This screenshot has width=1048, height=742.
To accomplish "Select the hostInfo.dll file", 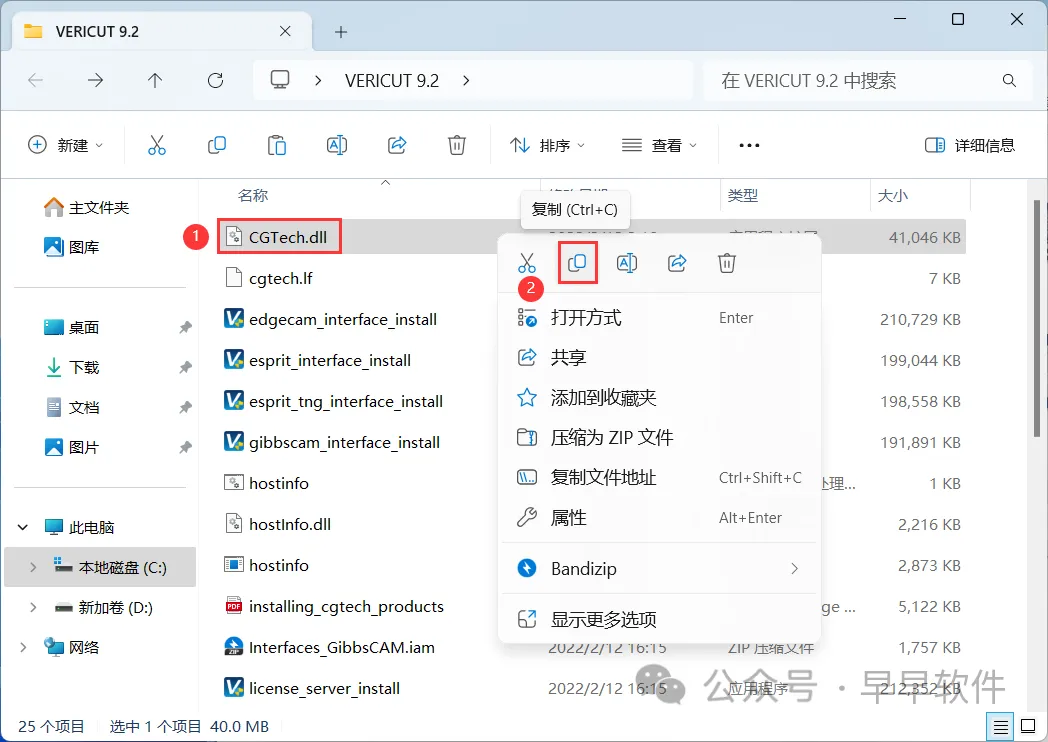I will point(278,524).
